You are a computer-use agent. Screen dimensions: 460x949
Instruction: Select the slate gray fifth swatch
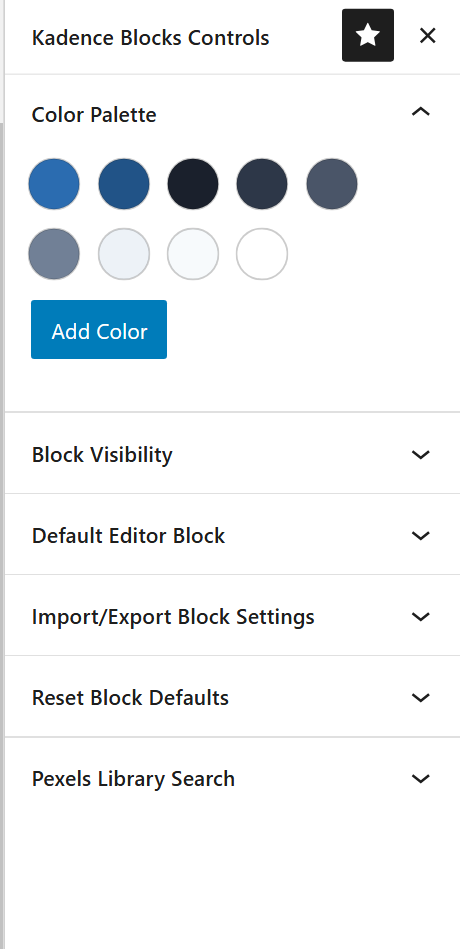coord(332,184)
